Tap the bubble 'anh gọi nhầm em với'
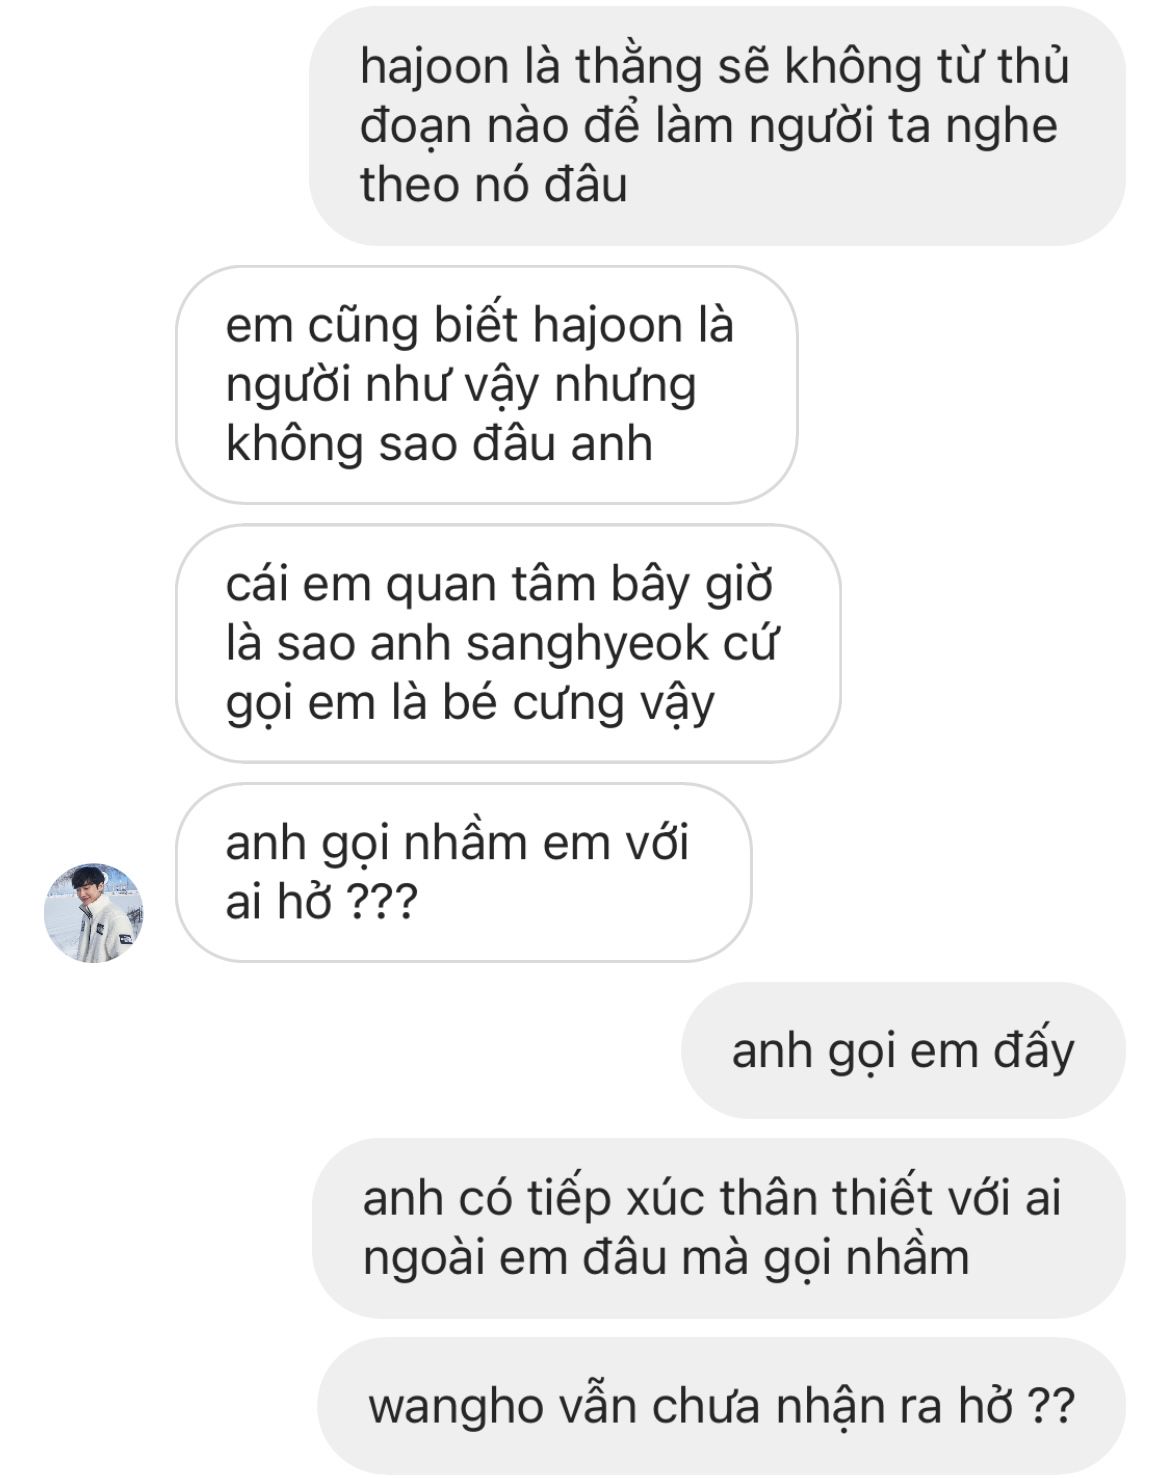Viewport: 1170px width, 1478px height. click(x=463, y=873)
